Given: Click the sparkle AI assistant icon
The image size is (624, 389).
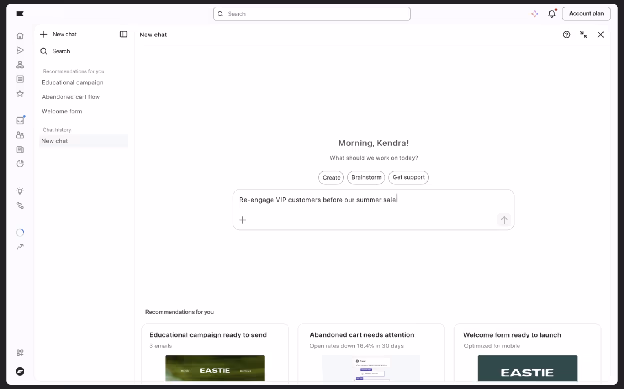Looking at the screenshot, I should (534, 14).
